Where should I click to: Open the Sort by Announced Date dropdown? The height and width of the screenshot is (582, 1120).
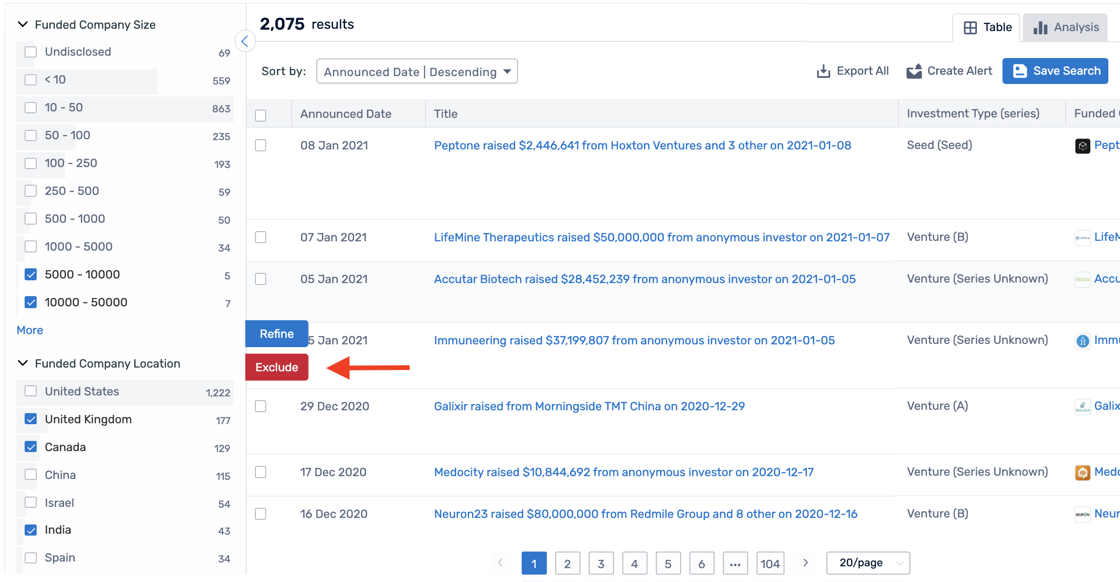pos(417,72)
